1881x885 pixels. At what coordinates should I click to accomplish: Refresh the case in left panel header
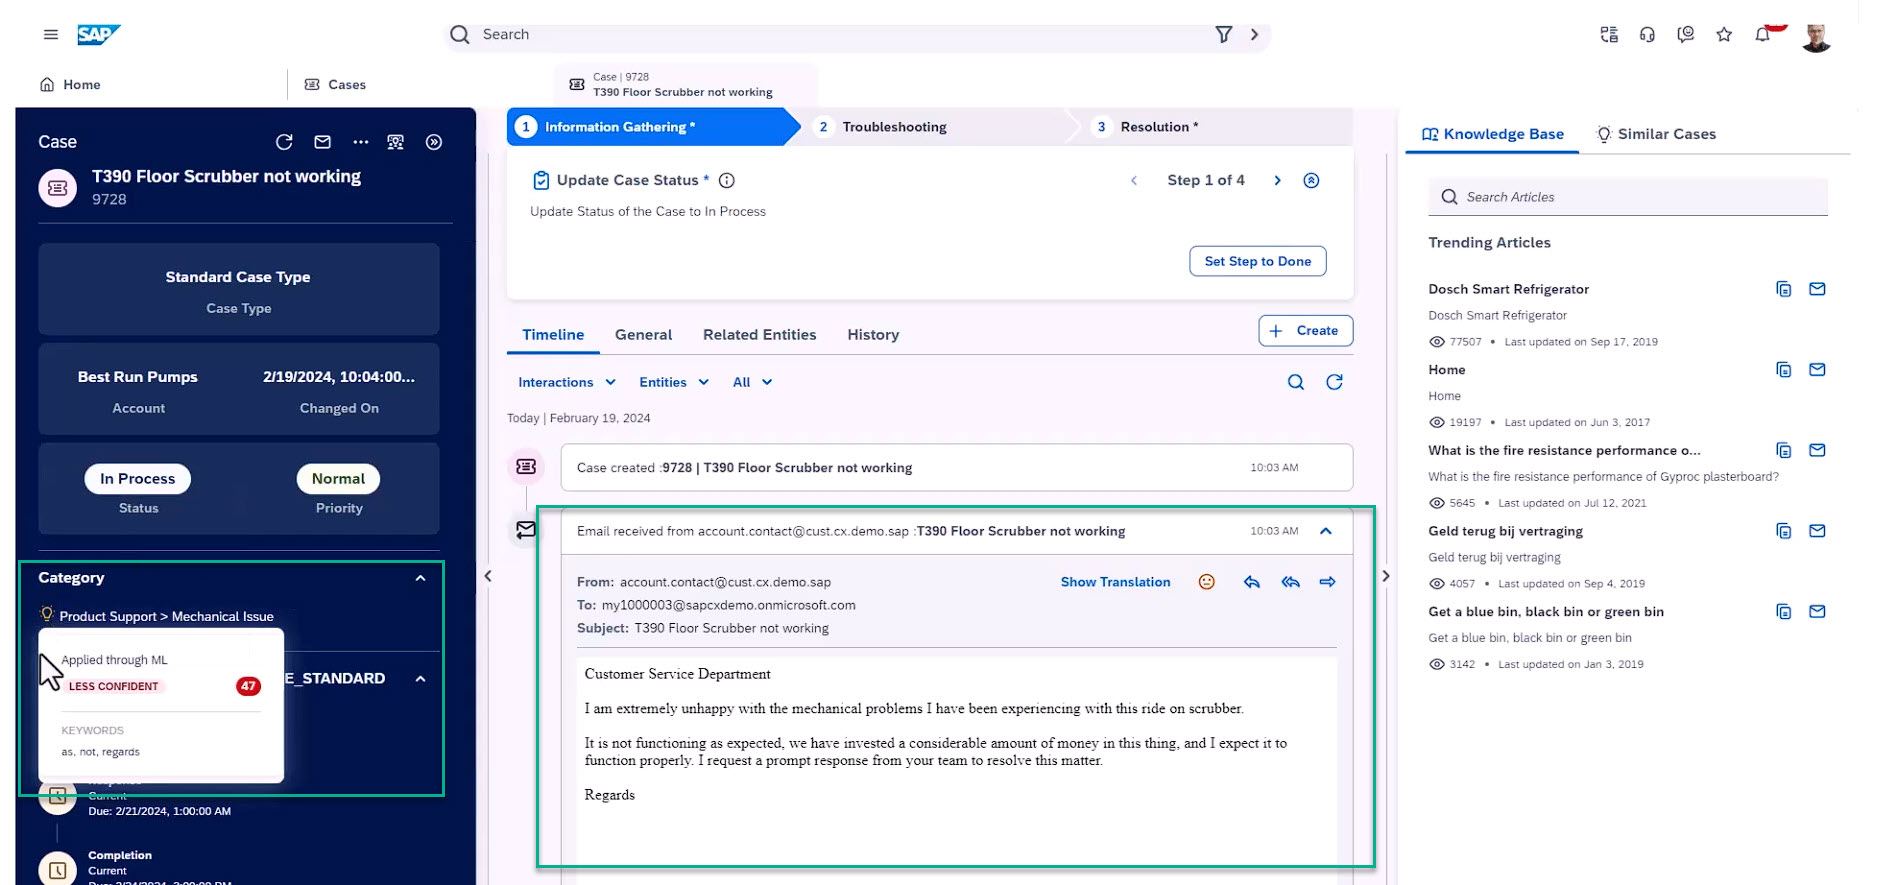pyautogui.click(x=284, y=142)
